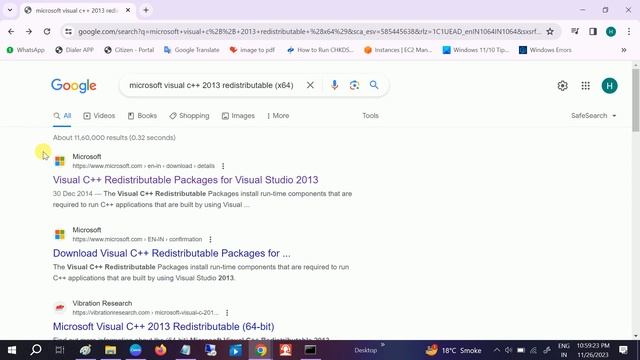
Task: Open the Google account avatar H
Action: (609, 86)
